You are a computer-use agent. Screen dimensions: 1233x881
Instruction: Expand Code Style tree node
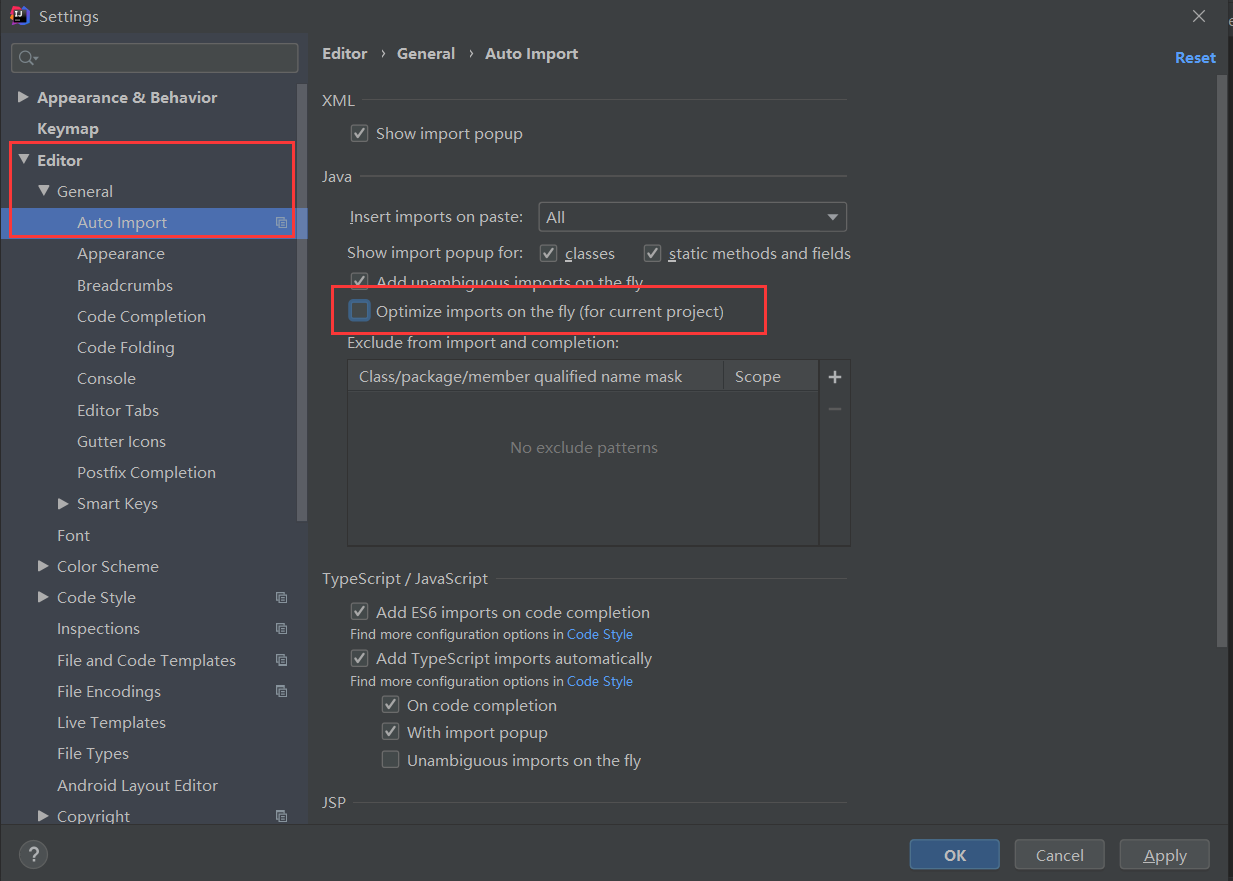[x=43, y=596]
